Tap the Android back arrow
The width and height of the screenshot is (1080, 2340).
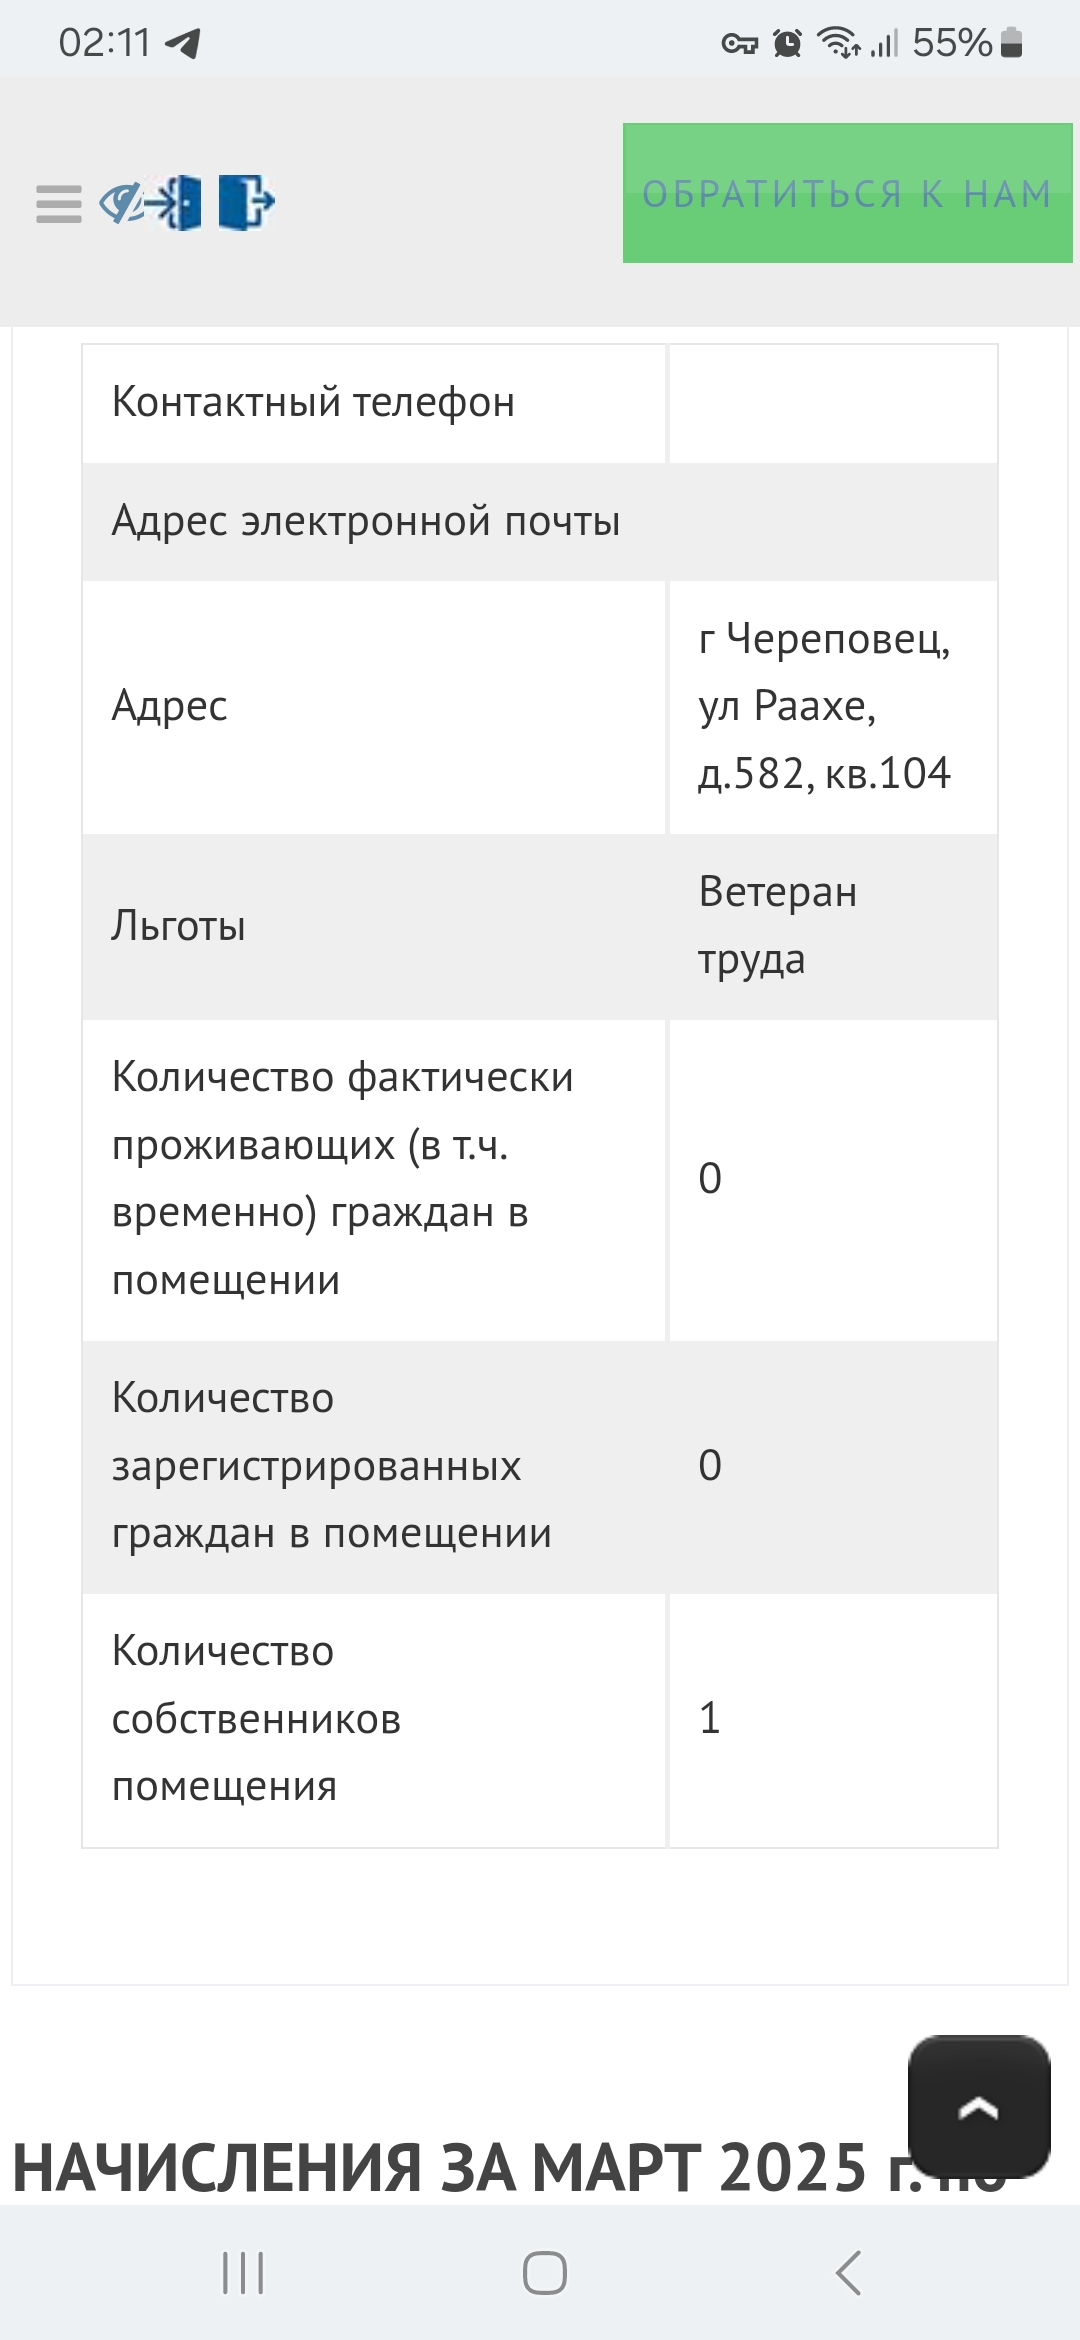tap(848, 2273)
